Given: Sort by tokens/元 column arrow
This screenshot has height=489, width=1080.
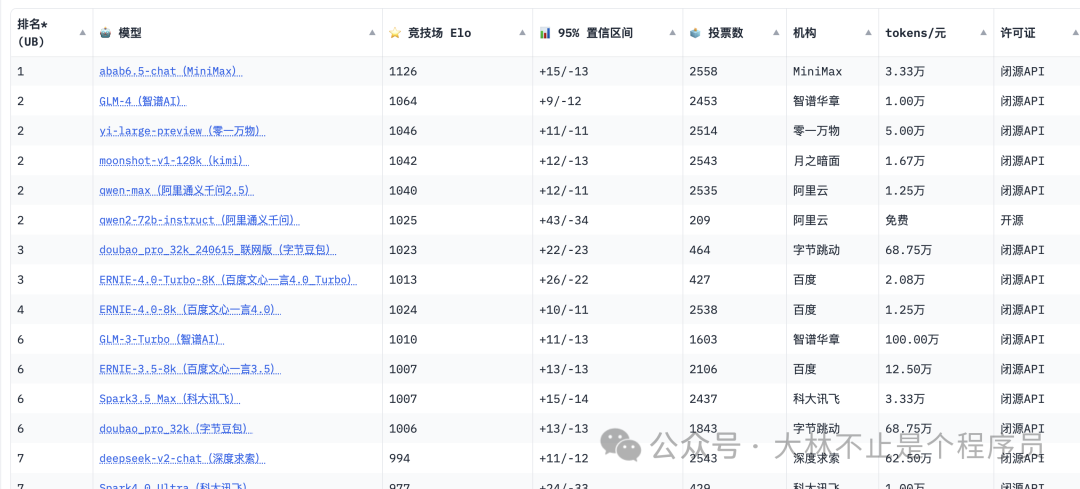Looking at the screenshot, I should click(984, 32).
